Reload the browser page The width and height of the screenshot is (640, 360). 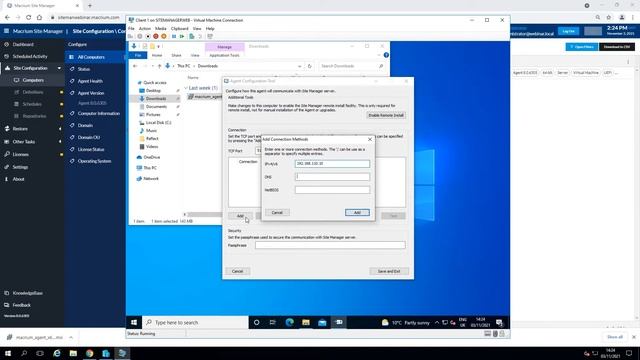point(29,18)
